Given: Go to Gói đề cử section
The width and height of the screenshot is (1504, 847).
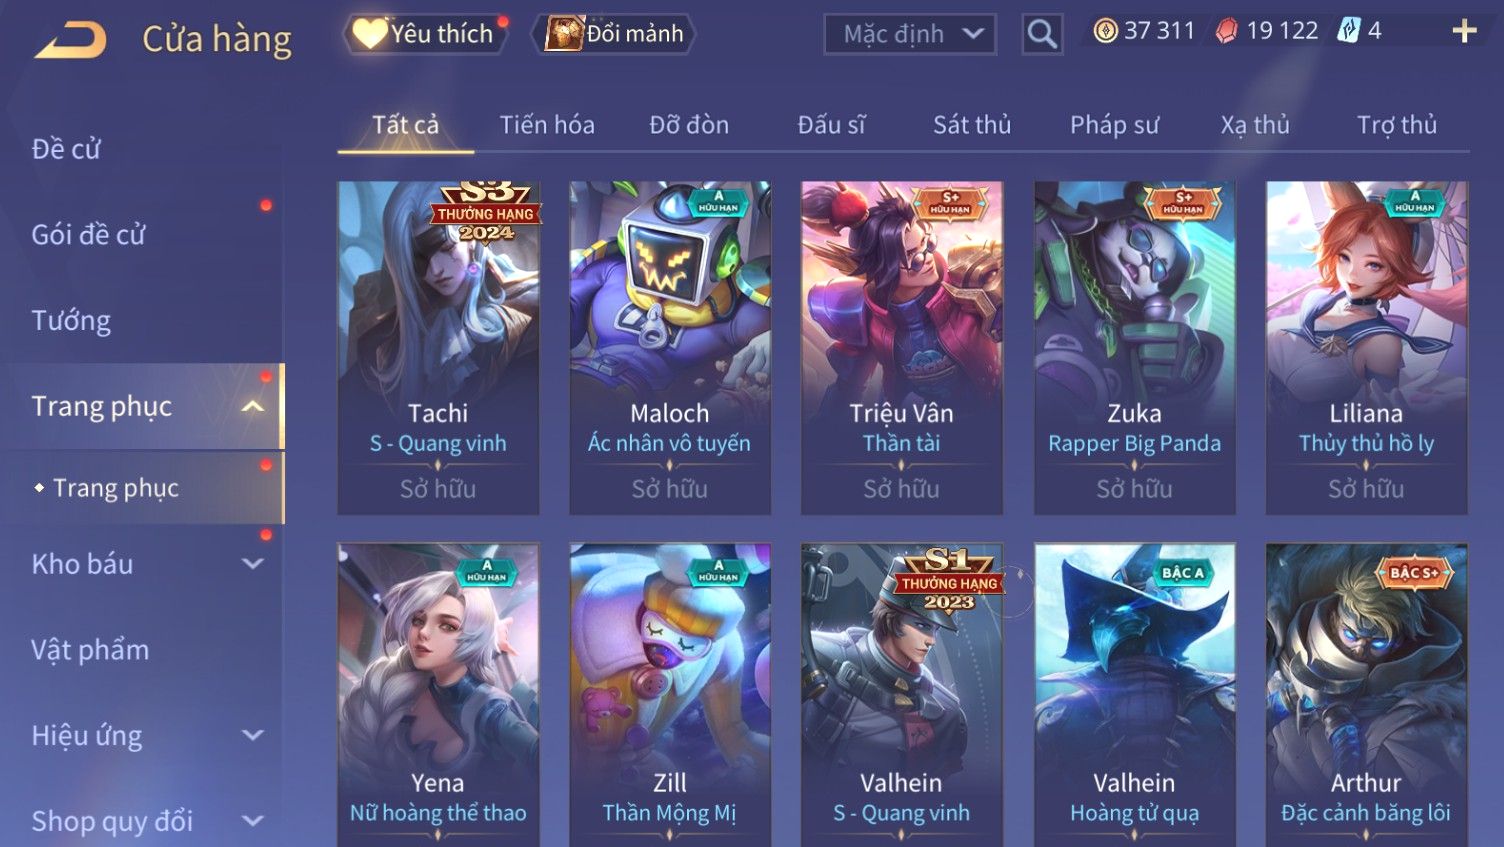Looking at the screenshot, I should click(x=88, y=235).
